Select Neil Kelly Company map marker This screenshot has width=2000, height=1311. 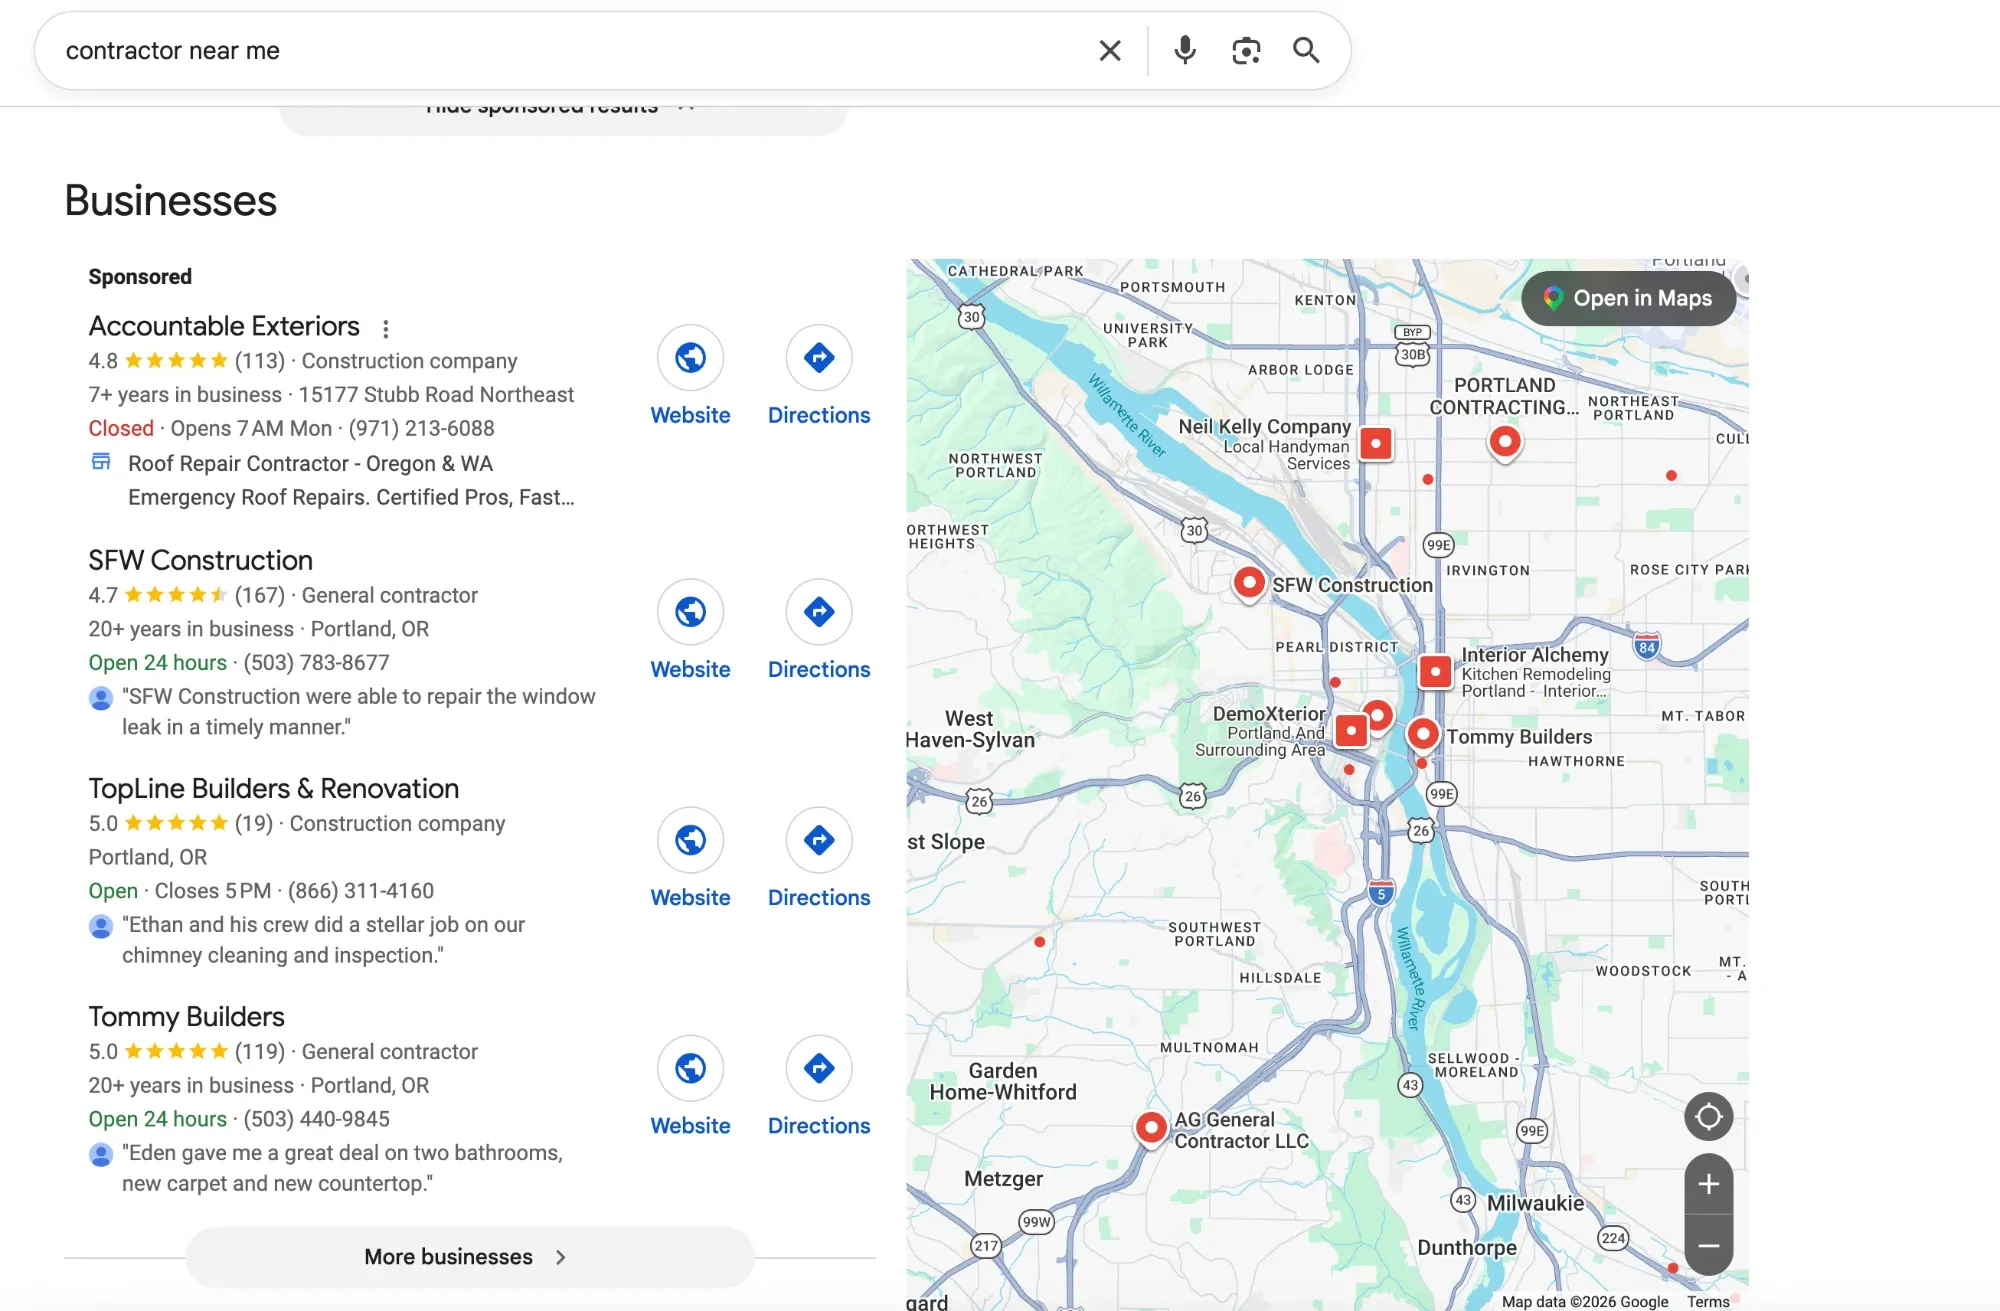(1376, 443)
